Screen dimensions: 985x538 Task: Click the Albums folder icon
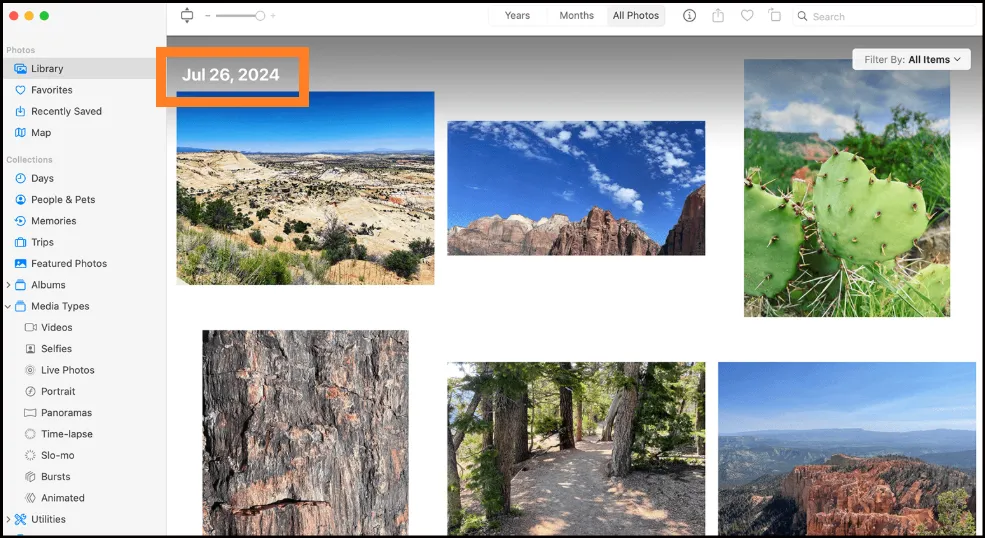click(20, 285)
